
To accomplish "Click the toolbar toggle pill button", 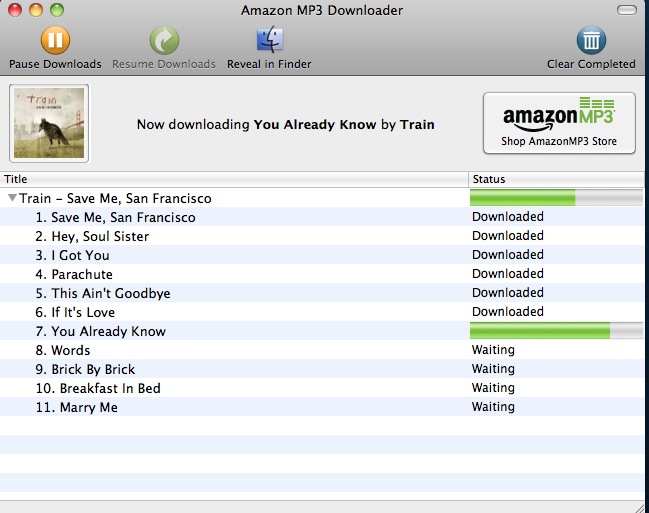I will pos(627,10).
